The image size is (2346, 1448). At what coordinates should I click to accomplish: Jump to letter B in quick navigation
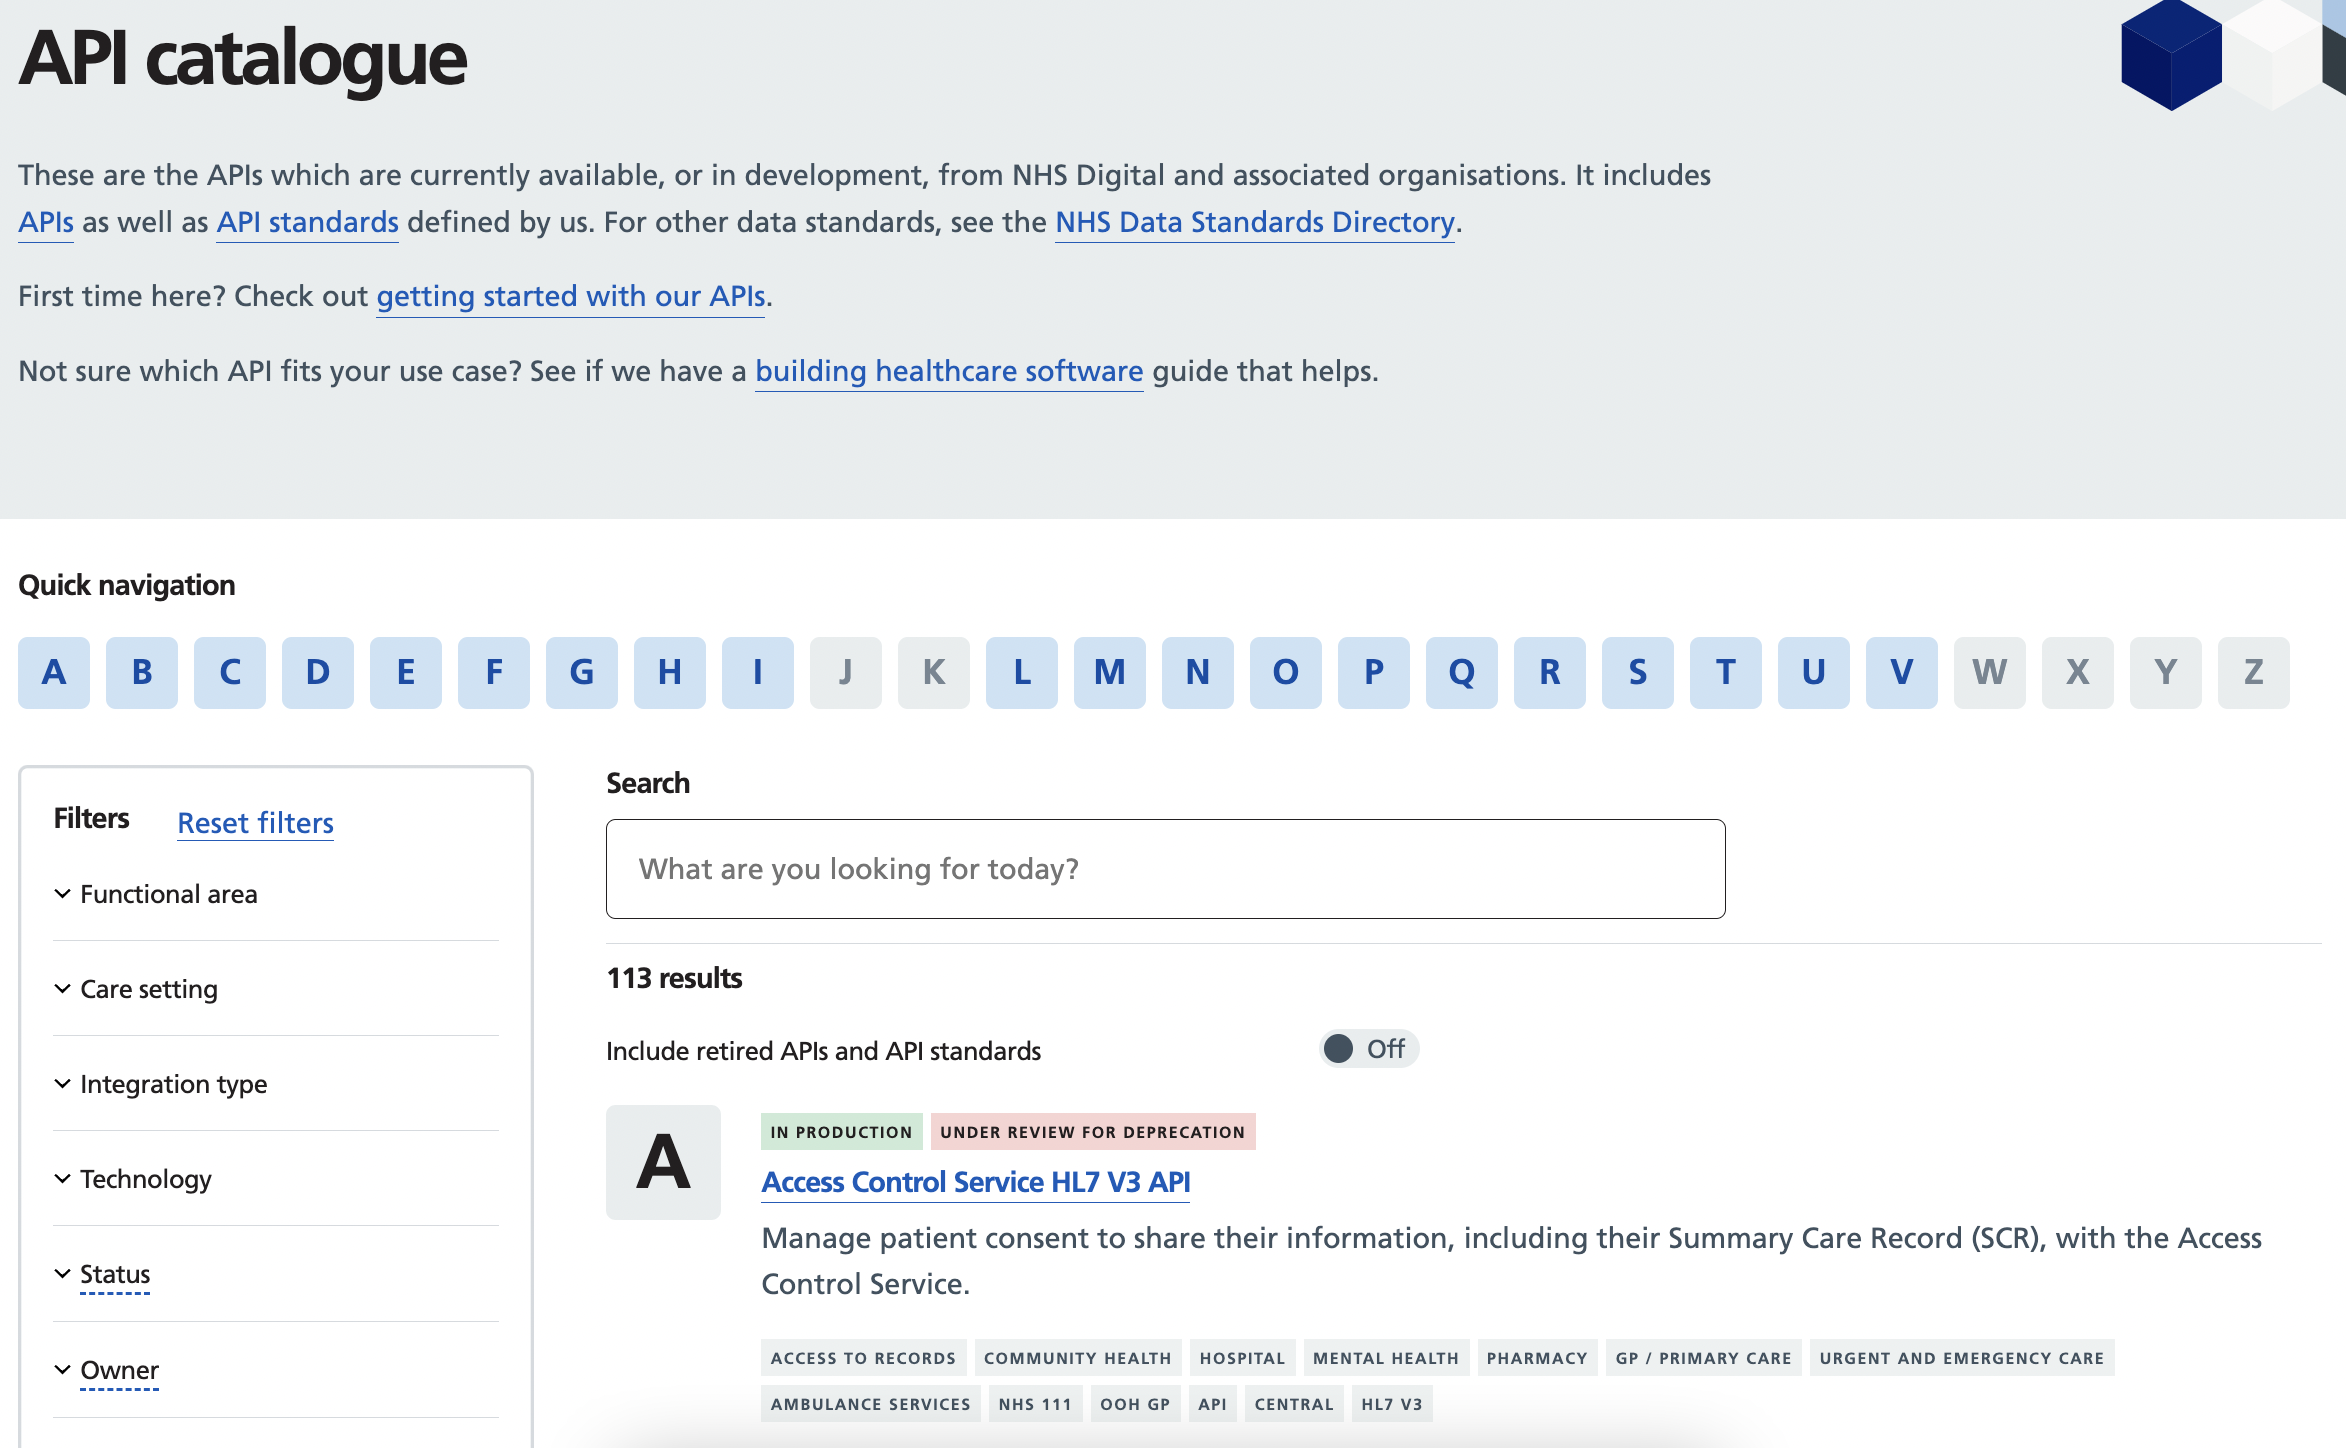[x=142, y=672]
